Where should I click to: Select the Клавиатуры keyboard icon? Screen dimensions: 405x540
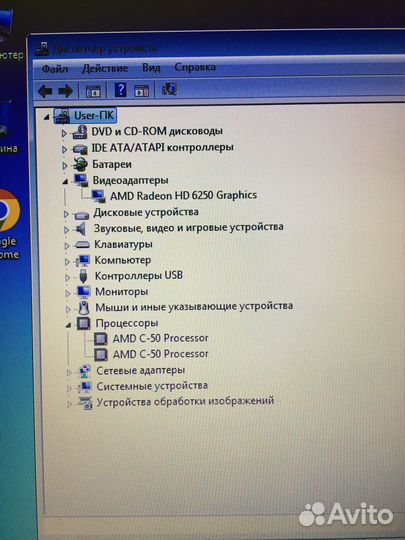point(83,245)
